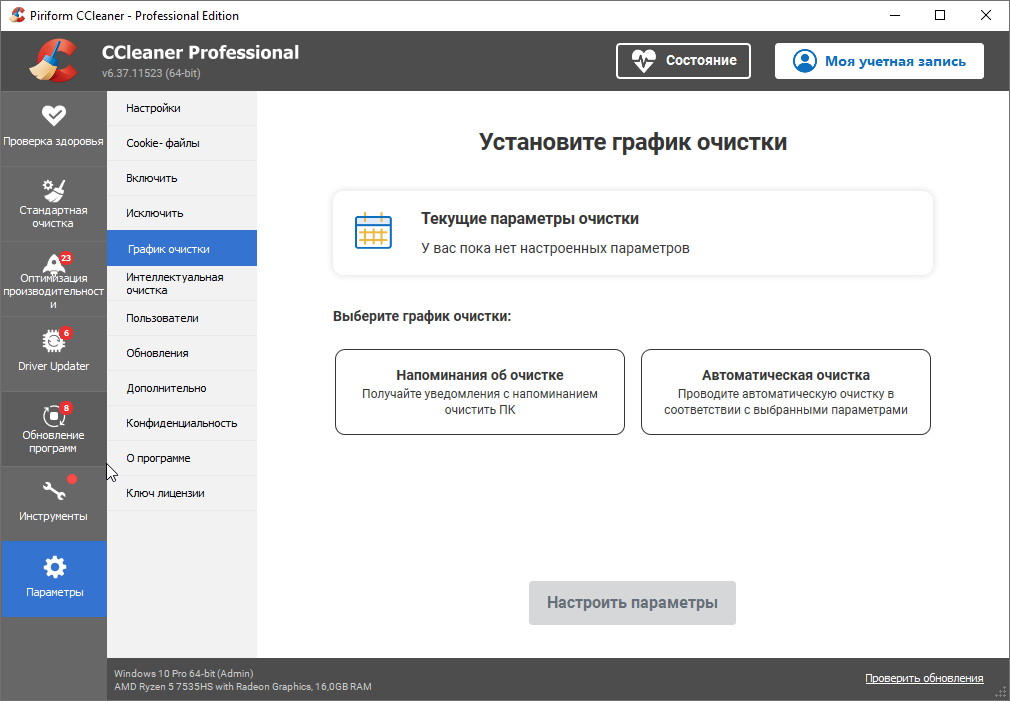Viewport: 1010px width, 701px height.
Task: Open the Включить section
Action: (x=182, y=178)
